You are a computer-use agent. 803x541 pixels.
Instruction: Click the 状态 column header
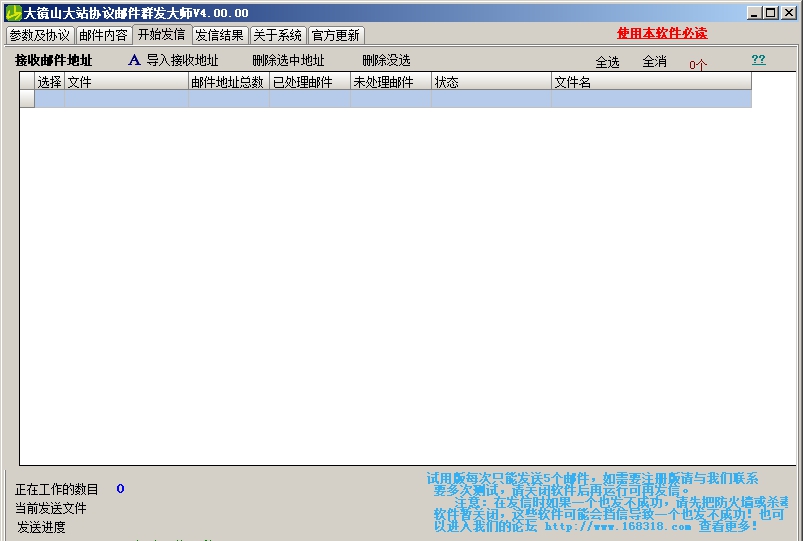tap(490, 82)
